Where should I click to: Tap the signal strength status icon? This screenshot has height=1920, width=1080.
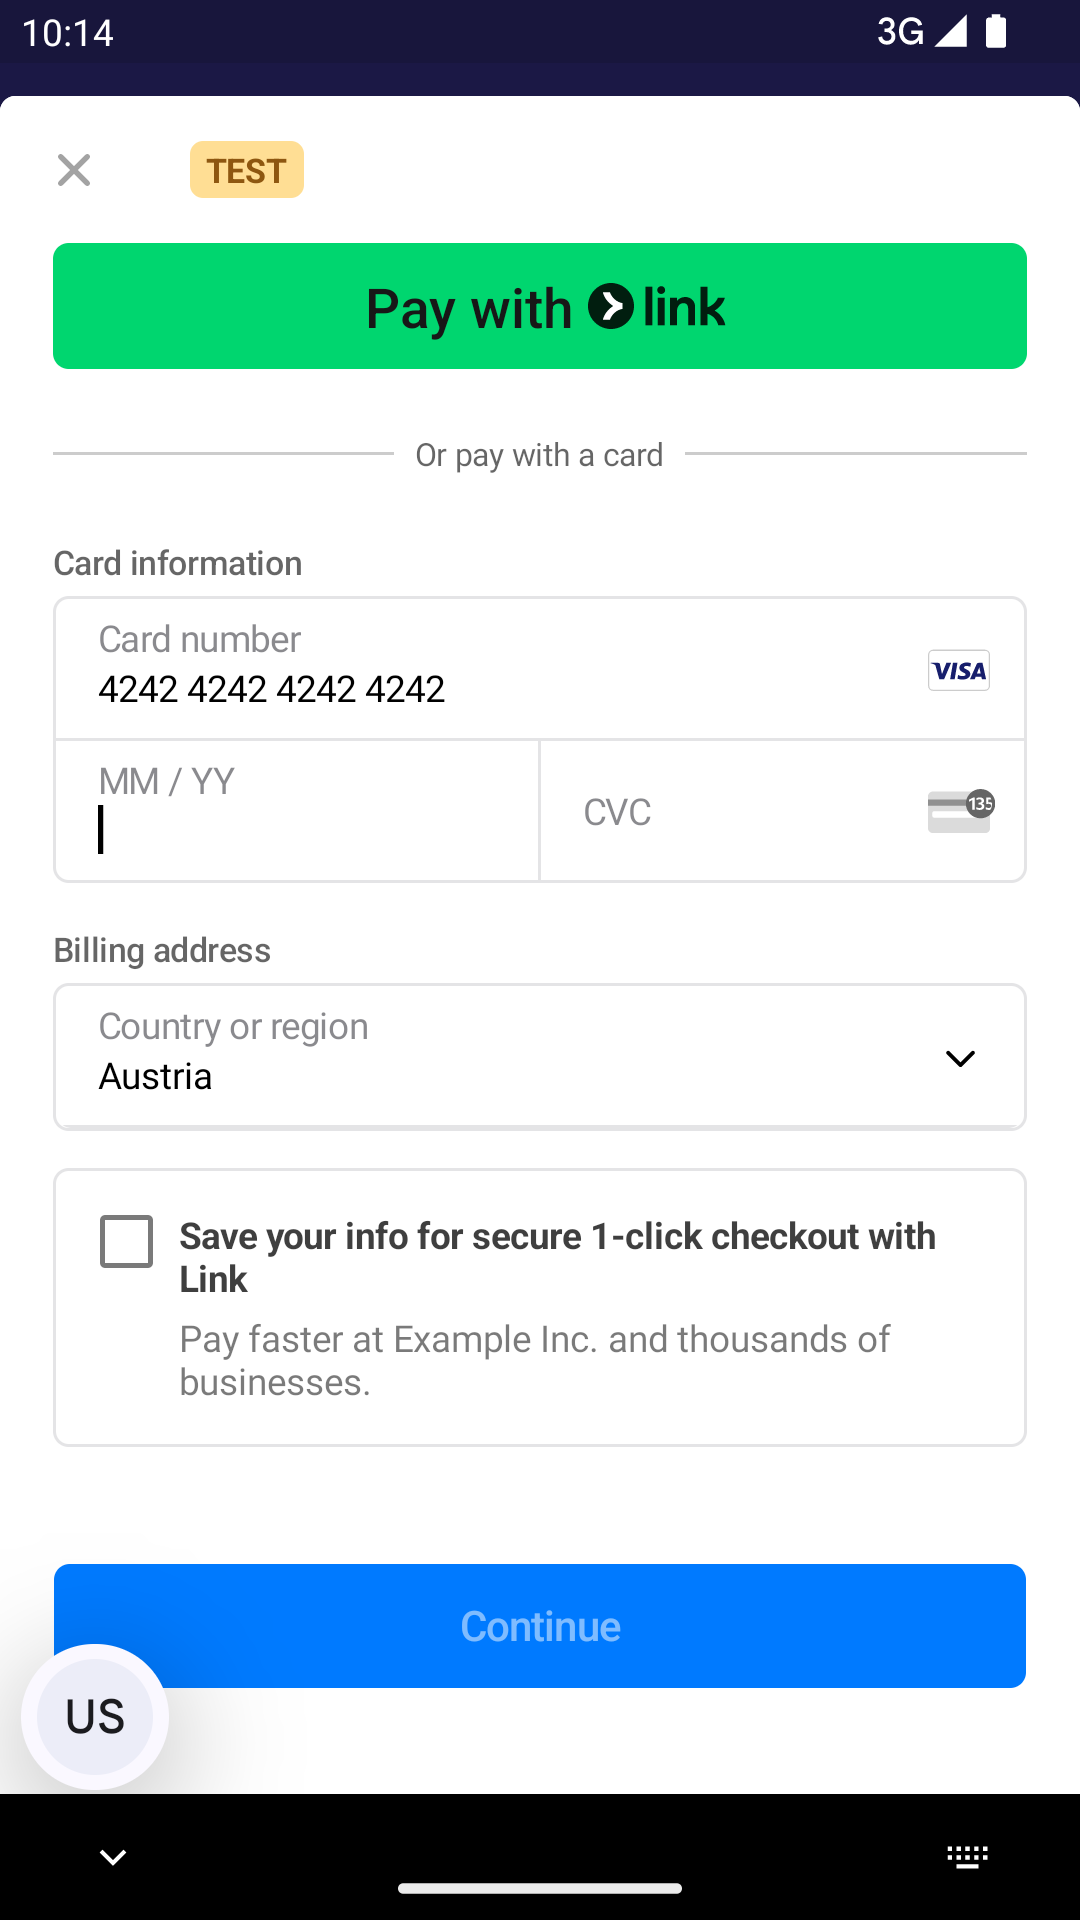(950, 31)
